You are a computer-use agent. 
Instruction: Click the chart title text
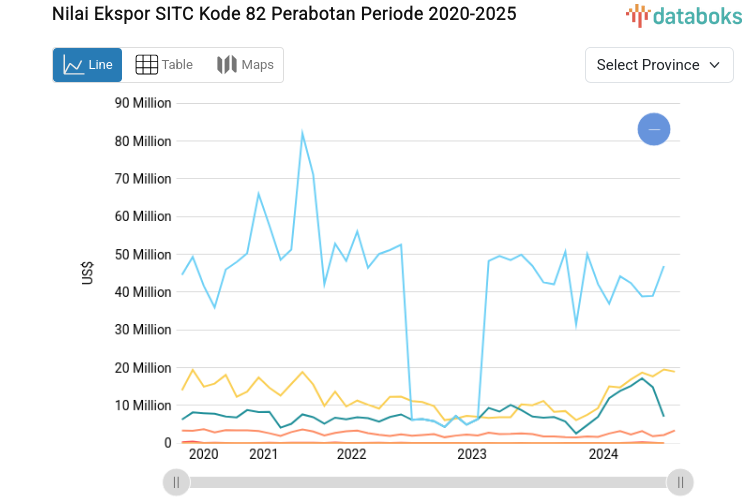click(284, 15)
